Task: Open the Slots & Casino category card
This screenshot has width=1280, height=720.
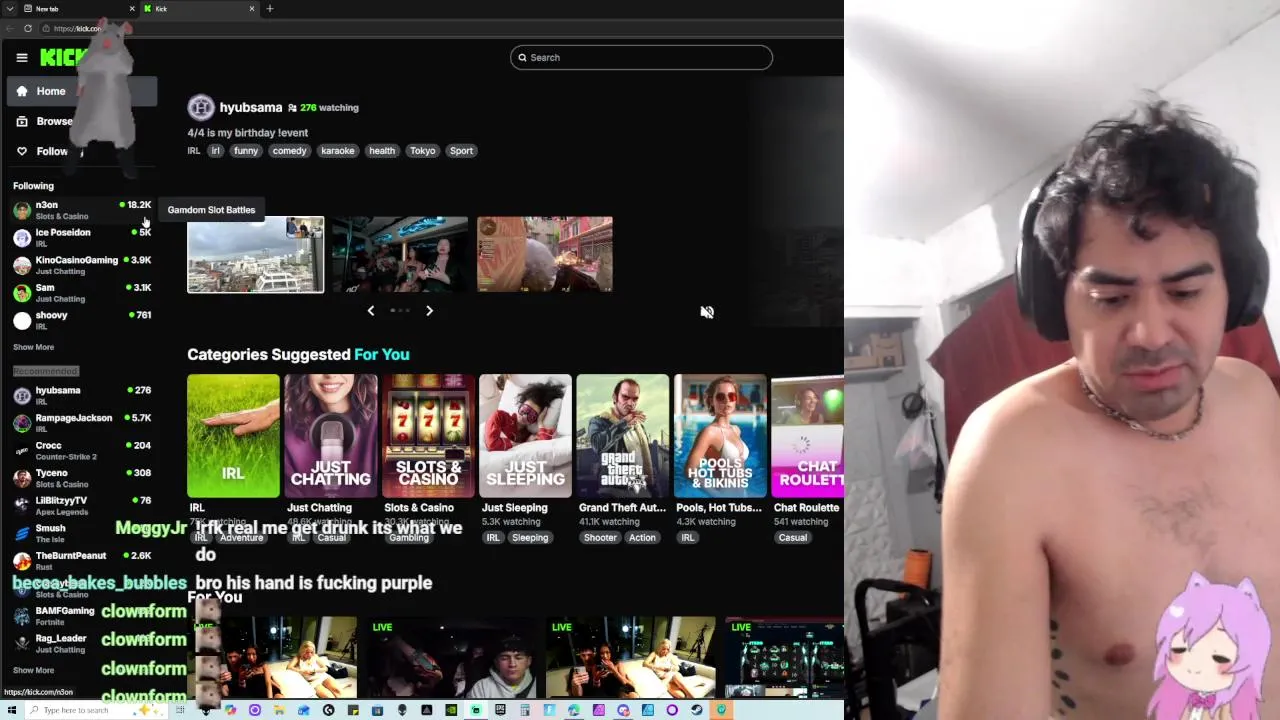Action: tap(428, 436)
